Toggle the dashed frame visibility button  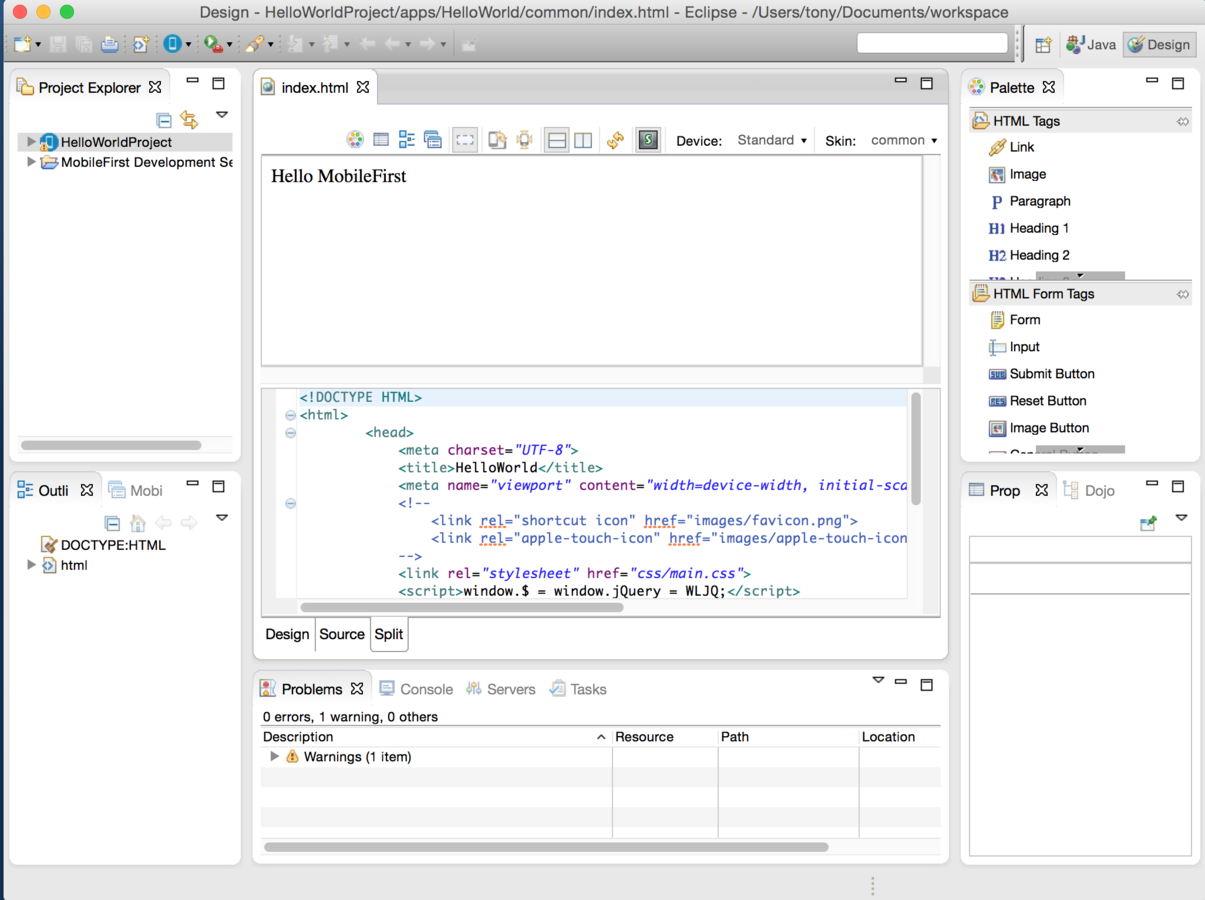pos(465,140)
